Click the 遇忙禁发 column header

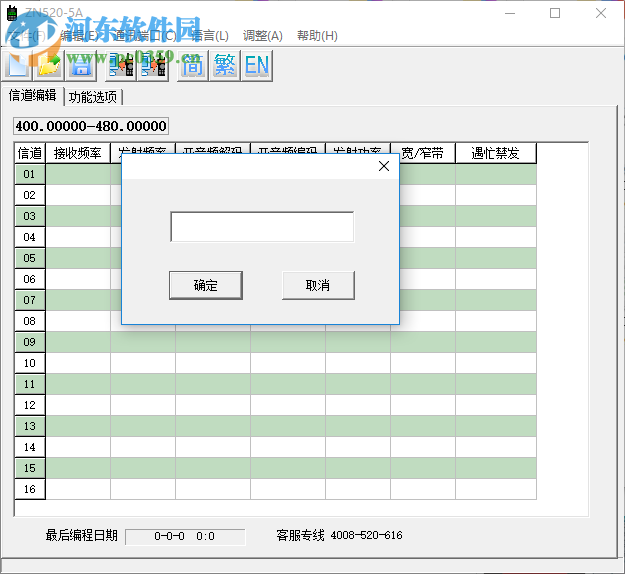pyautogui.click(x=496, y=153)
